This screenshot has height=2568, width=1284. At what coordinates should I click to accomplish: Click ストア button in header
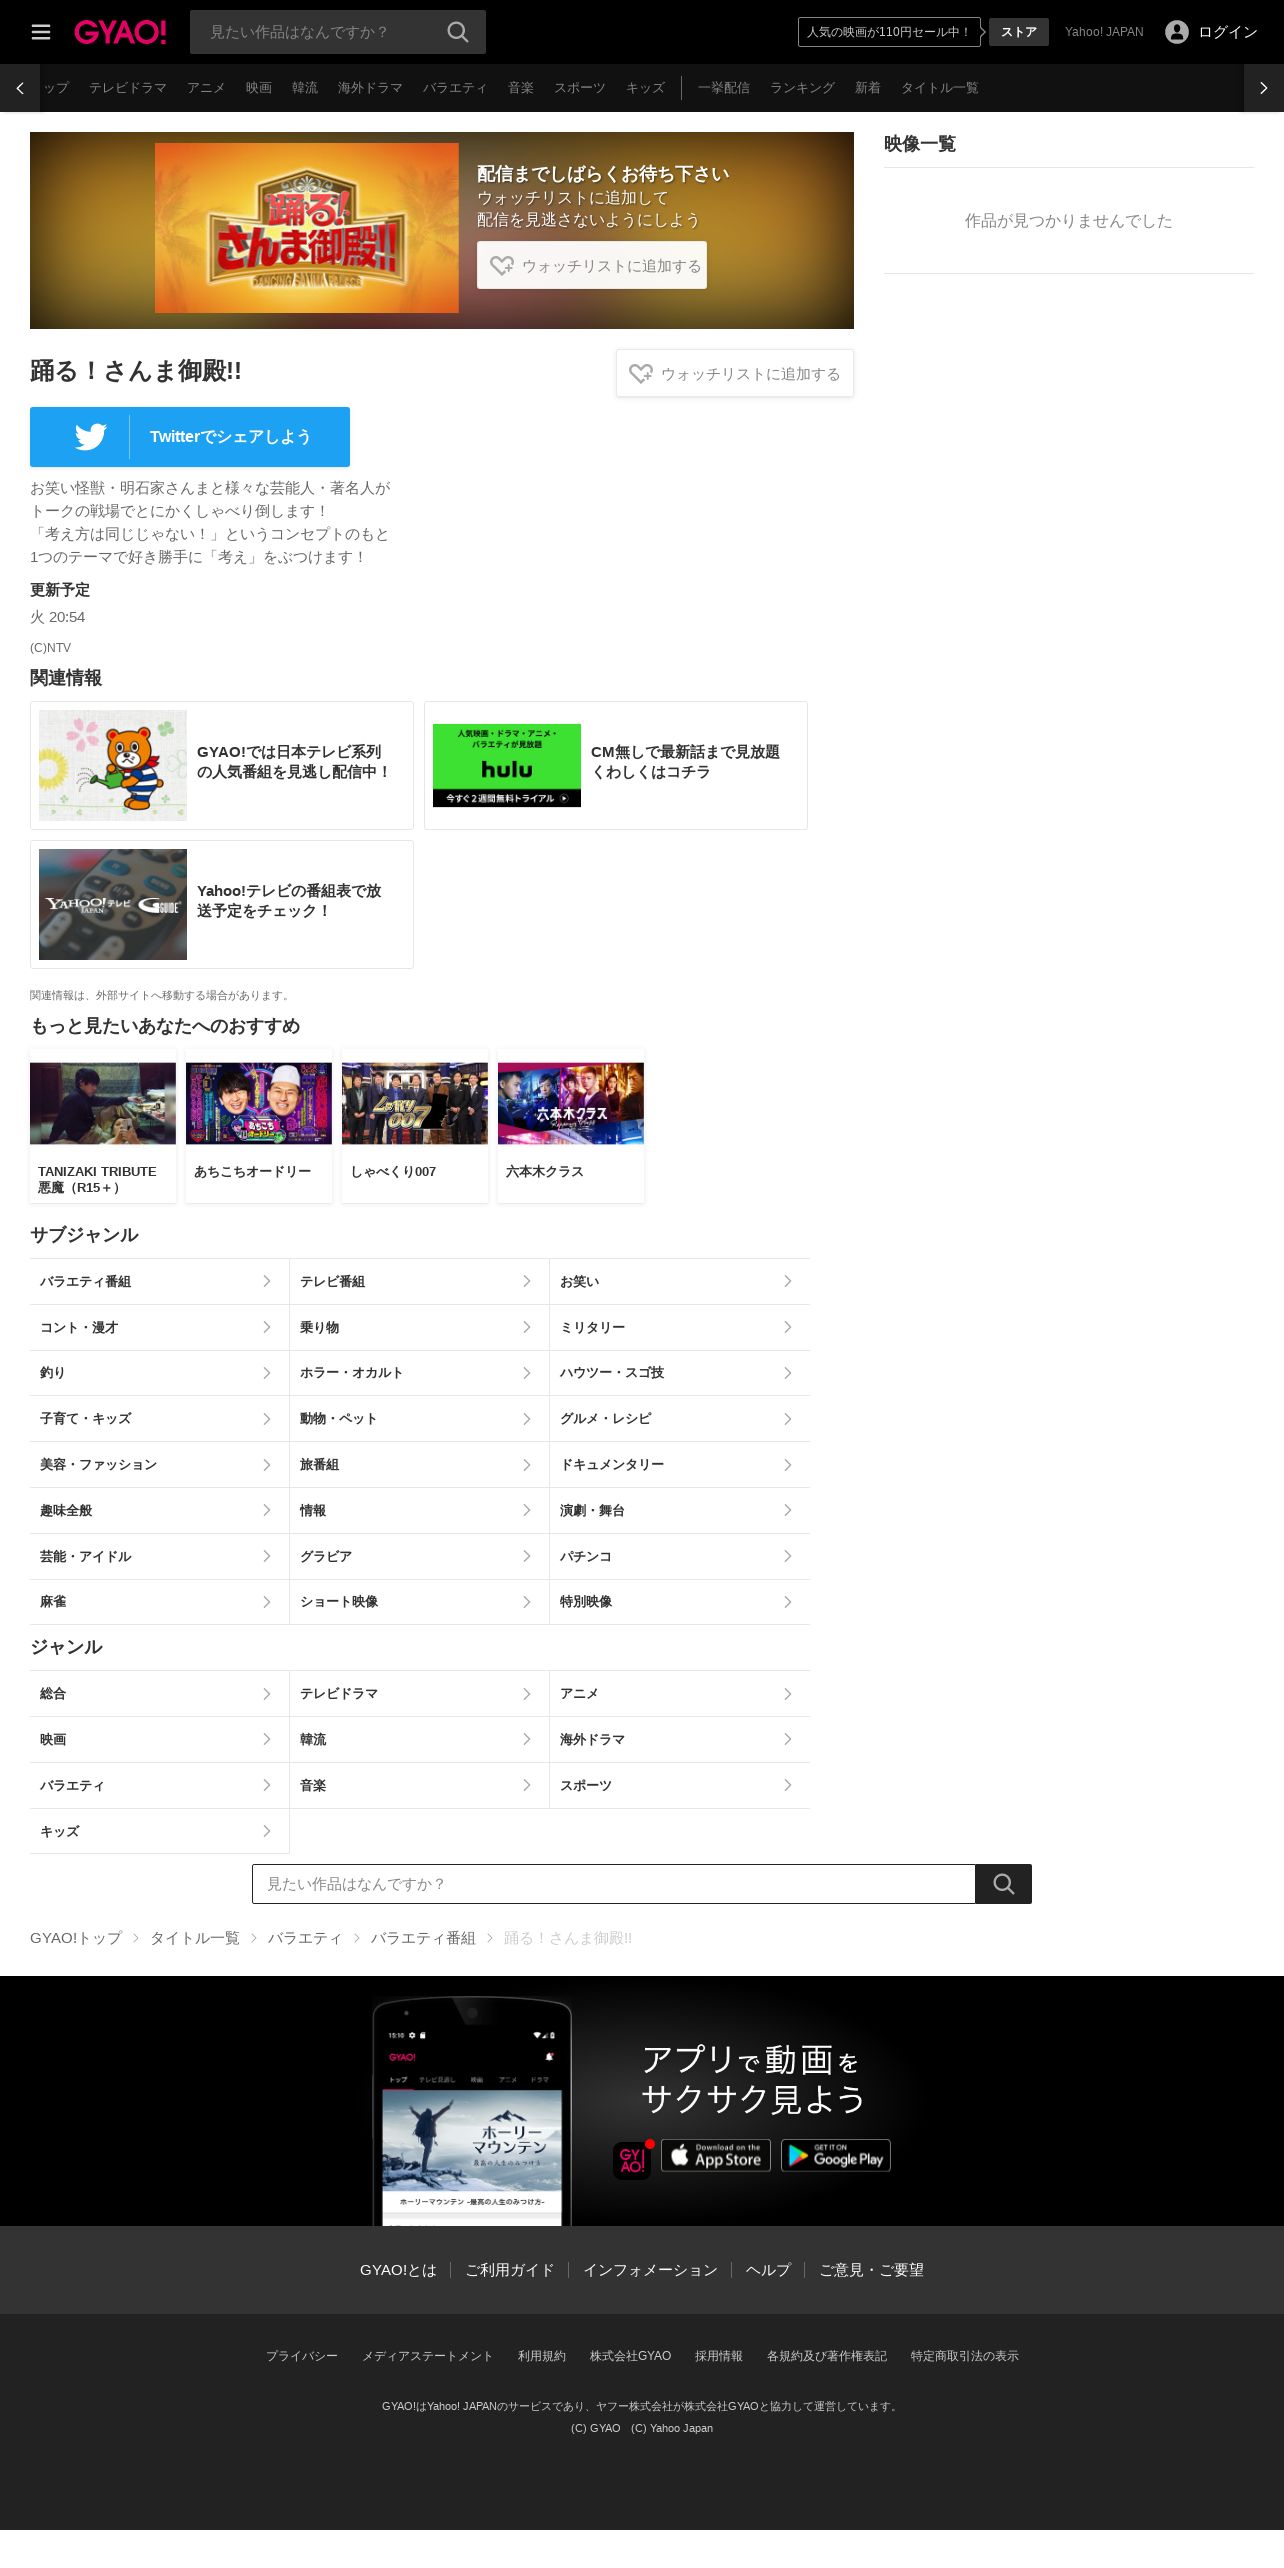[x=1019, y=32]
